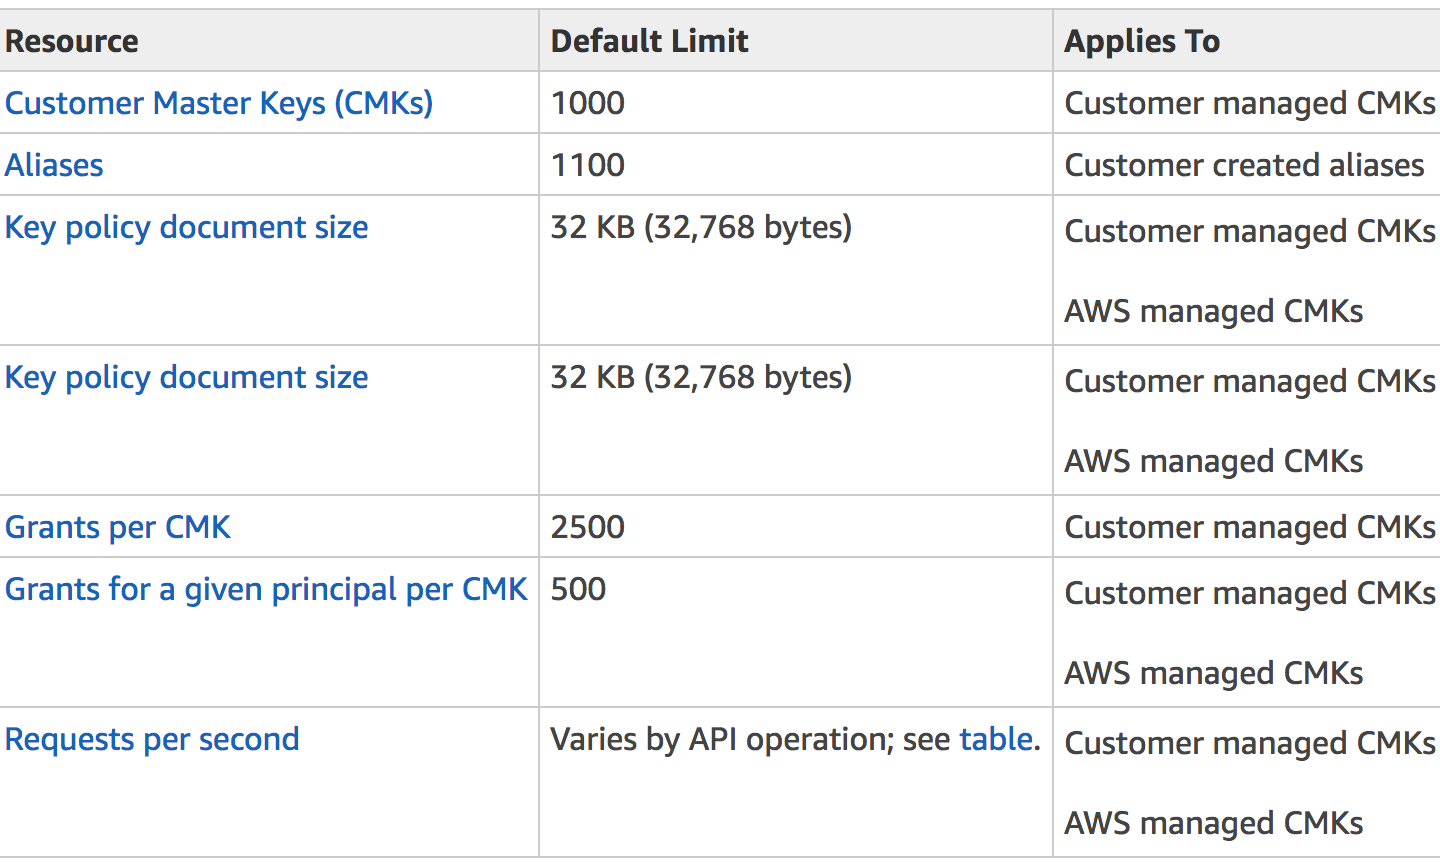Image resolution: width=1440 pixels, height=862 pixels.
Task: Open the 'table' link in Varies by API operation
Action: [x=996, y=739]
